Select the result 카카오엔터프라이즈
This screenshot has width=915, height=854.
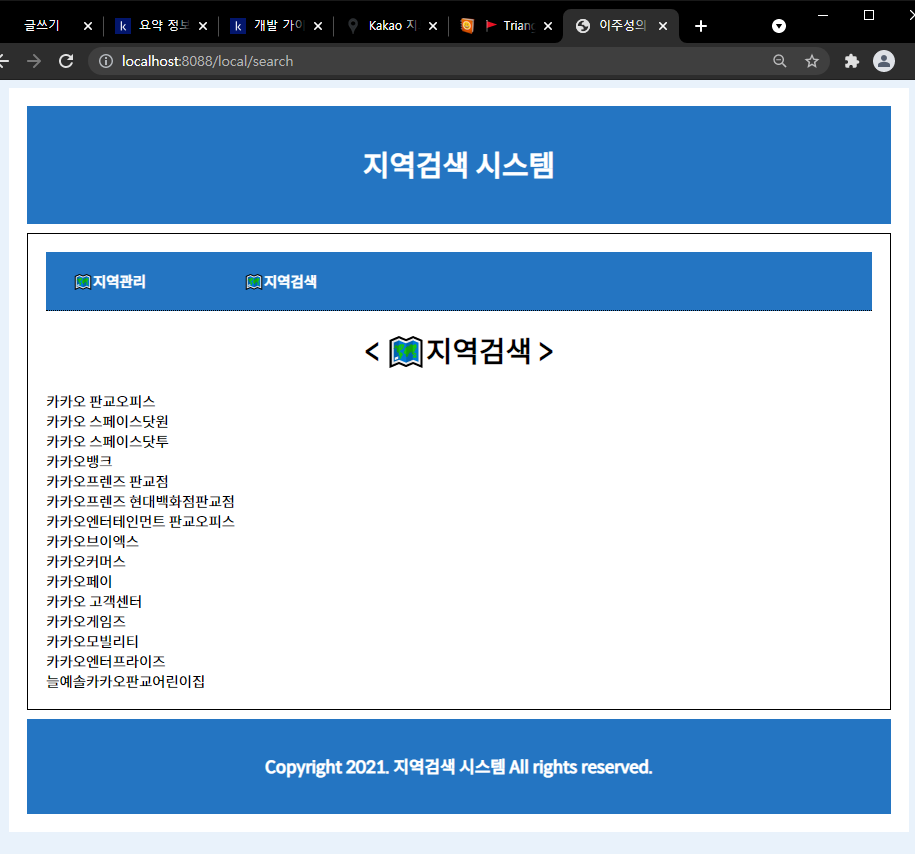click(x=106, y=661)
